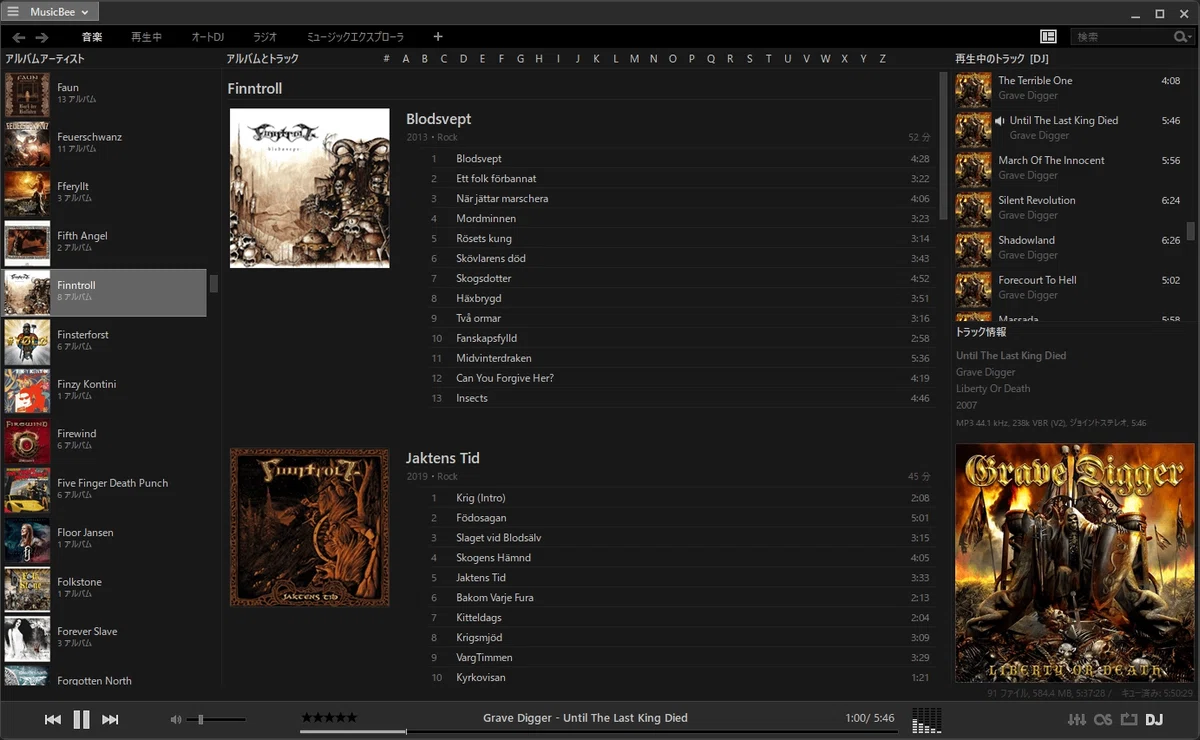Open the MusicBee dropdown menu
1200x740 pixels.
point(59,12)
